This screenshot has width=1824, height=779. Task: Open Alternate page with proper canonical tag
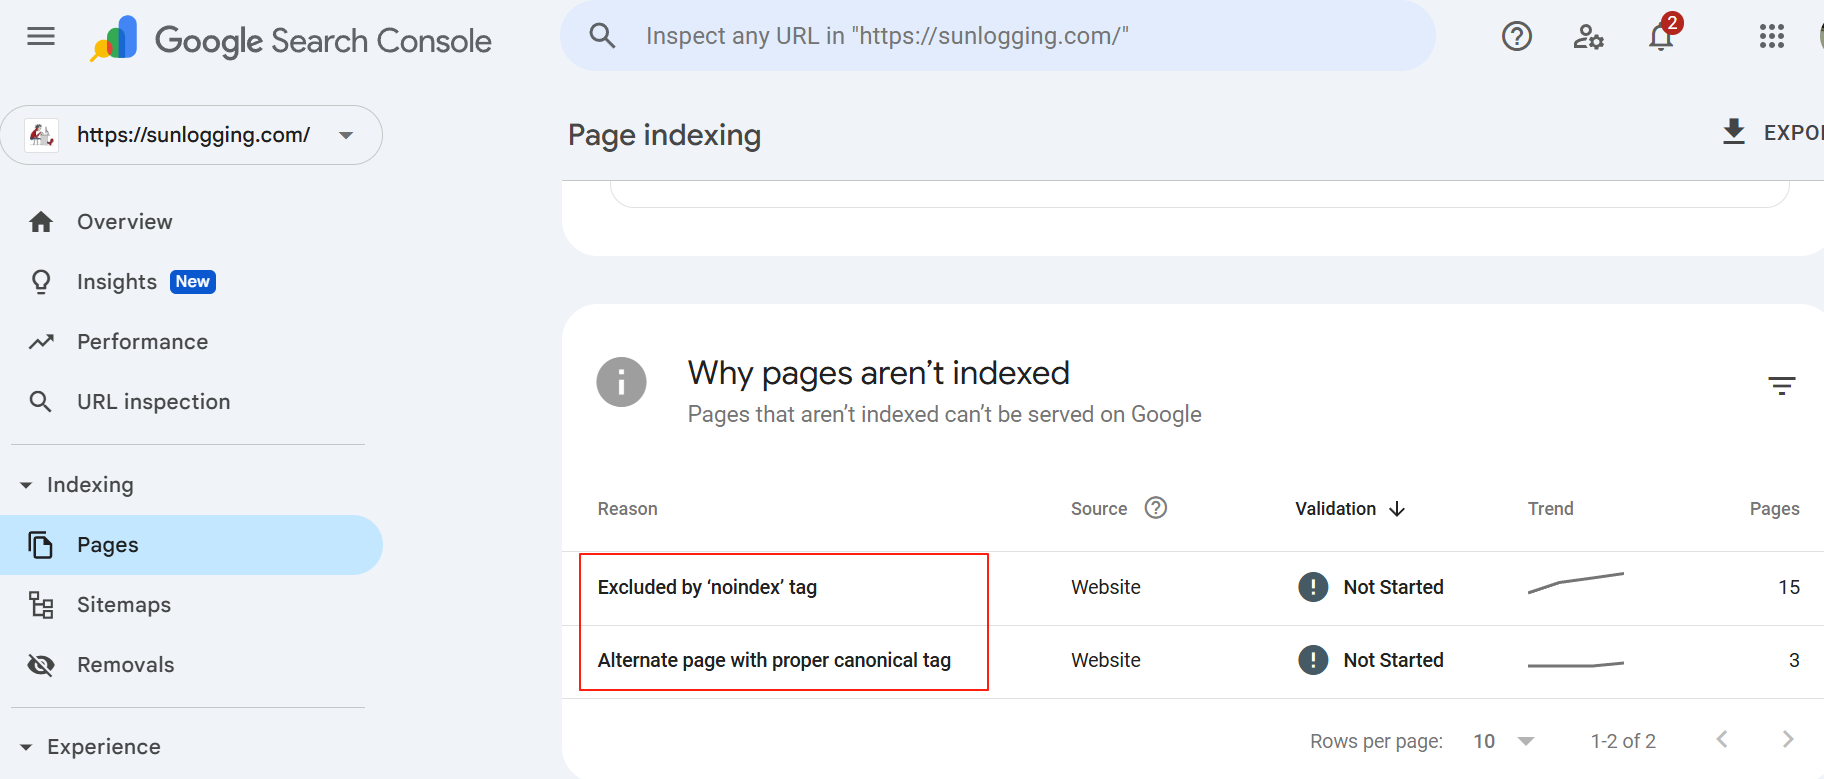[x=774, y=660]
